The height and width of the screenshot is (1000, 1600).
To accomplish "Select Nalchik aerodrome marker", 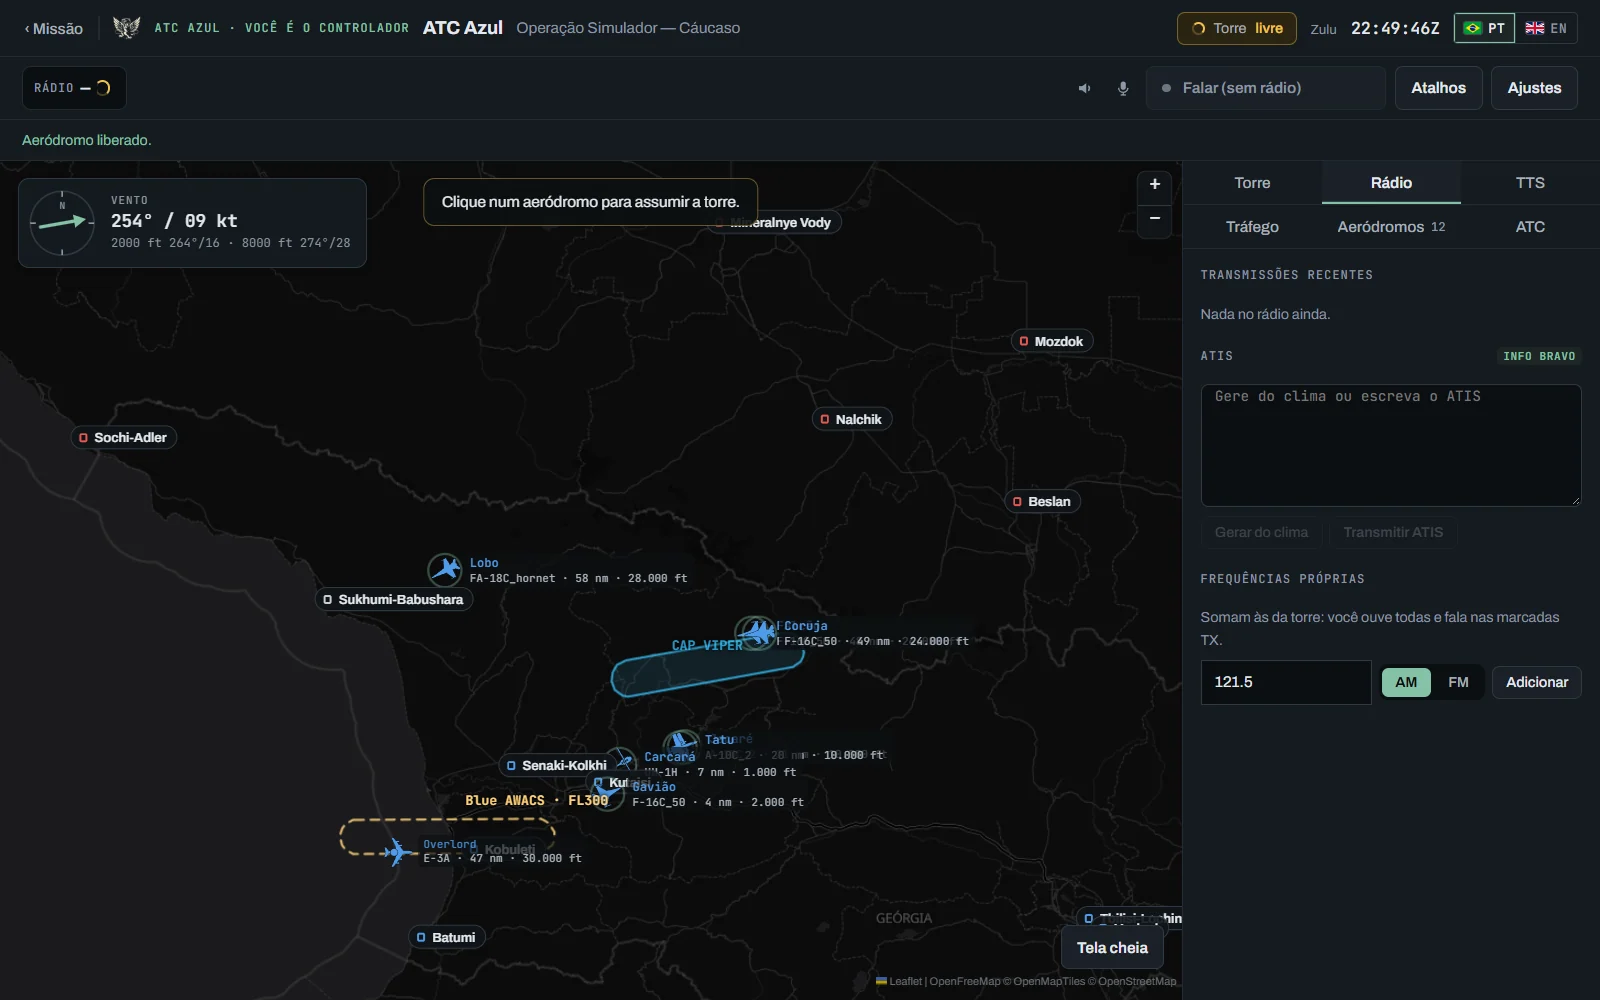I will click(x=852, y=419).
